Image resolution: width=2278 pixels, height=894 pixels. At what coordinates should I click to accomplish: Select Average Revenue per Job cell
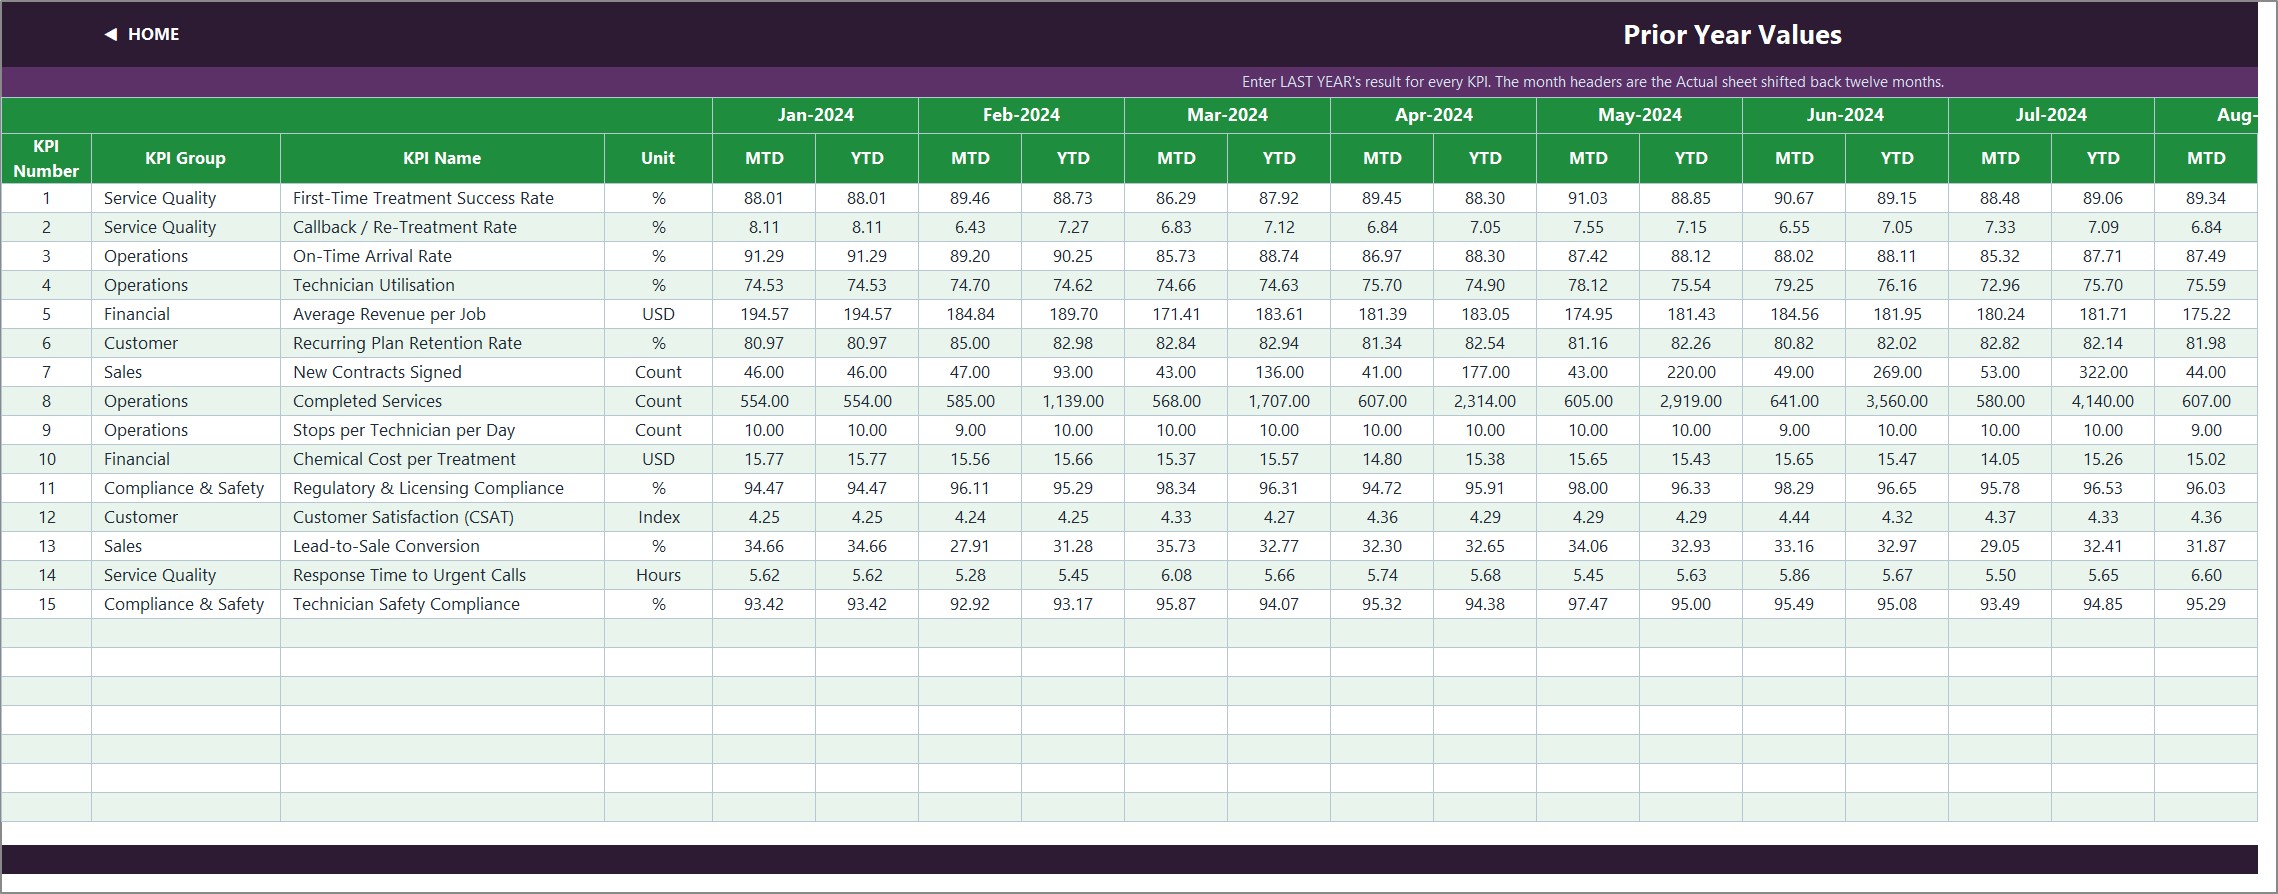pos(442,314)
